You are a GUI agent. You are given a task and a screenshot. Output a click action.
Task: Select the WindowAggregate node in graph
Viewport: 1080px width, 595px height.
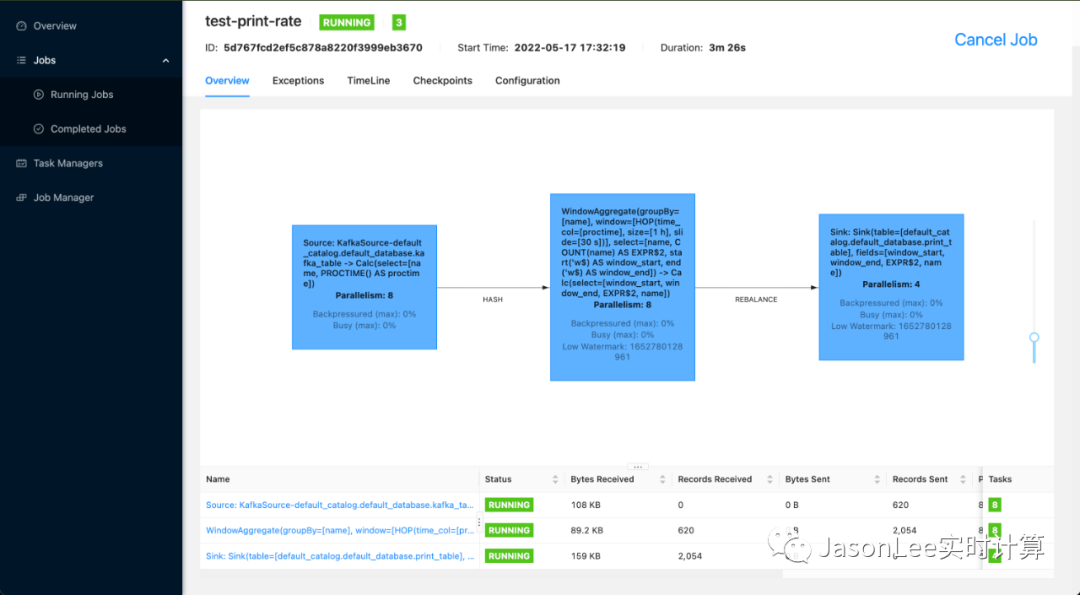[623, 287]
